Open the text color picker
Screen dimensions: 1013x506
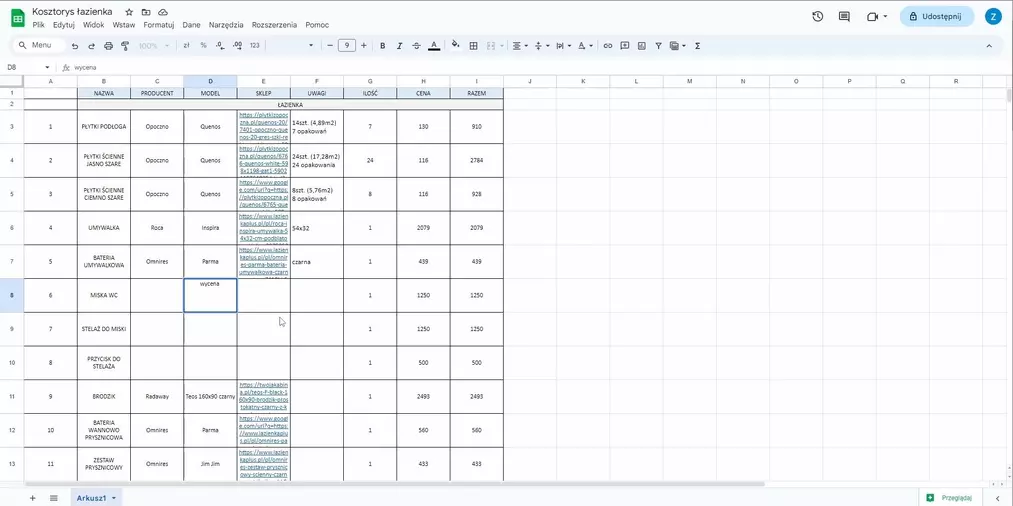pos(434,46)
